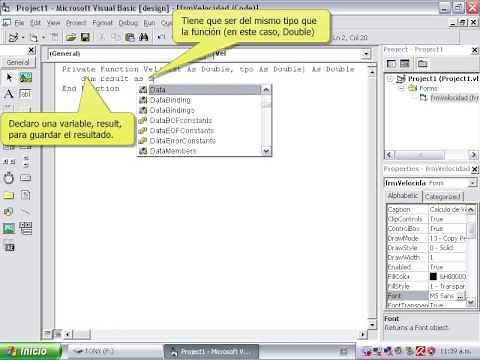Image resolution: width=480 pixels, height=360 pixels.
Task: Close the toolbox panel with X
Action: pyautogui.click(x=31, y=50)
